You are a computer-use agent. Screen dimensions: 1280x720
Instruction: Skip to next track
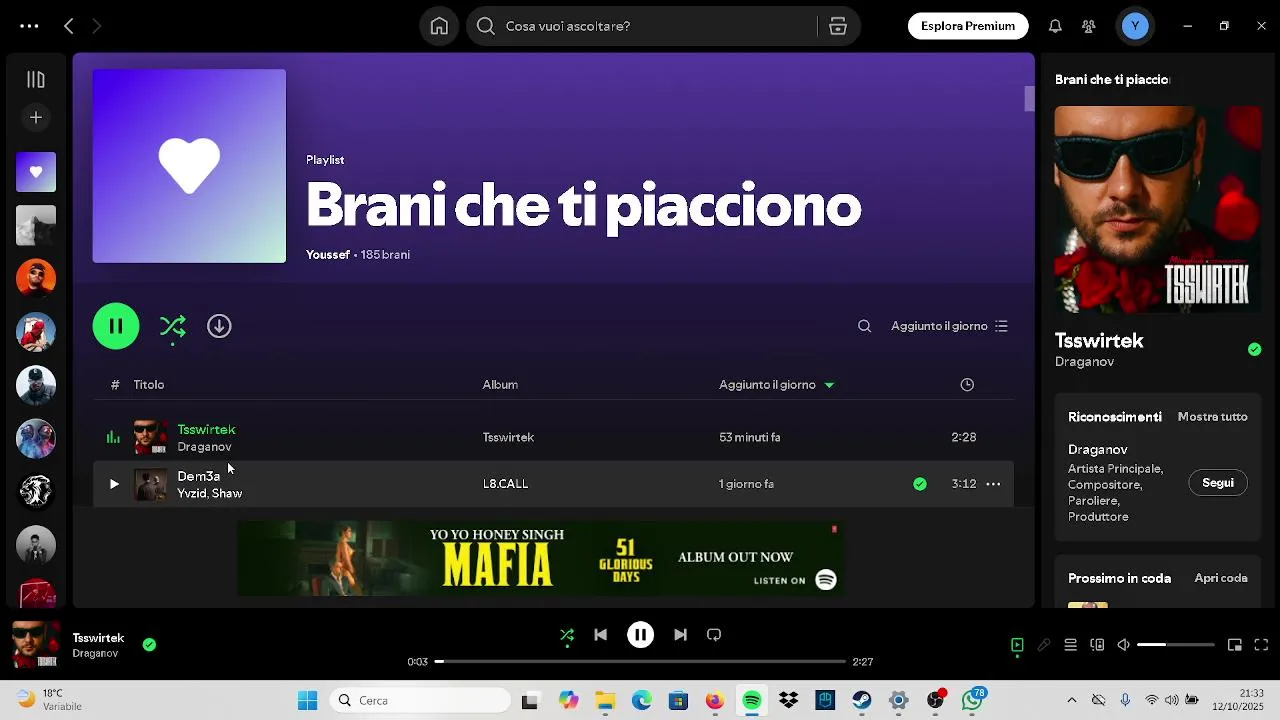(x=680, y=635)
